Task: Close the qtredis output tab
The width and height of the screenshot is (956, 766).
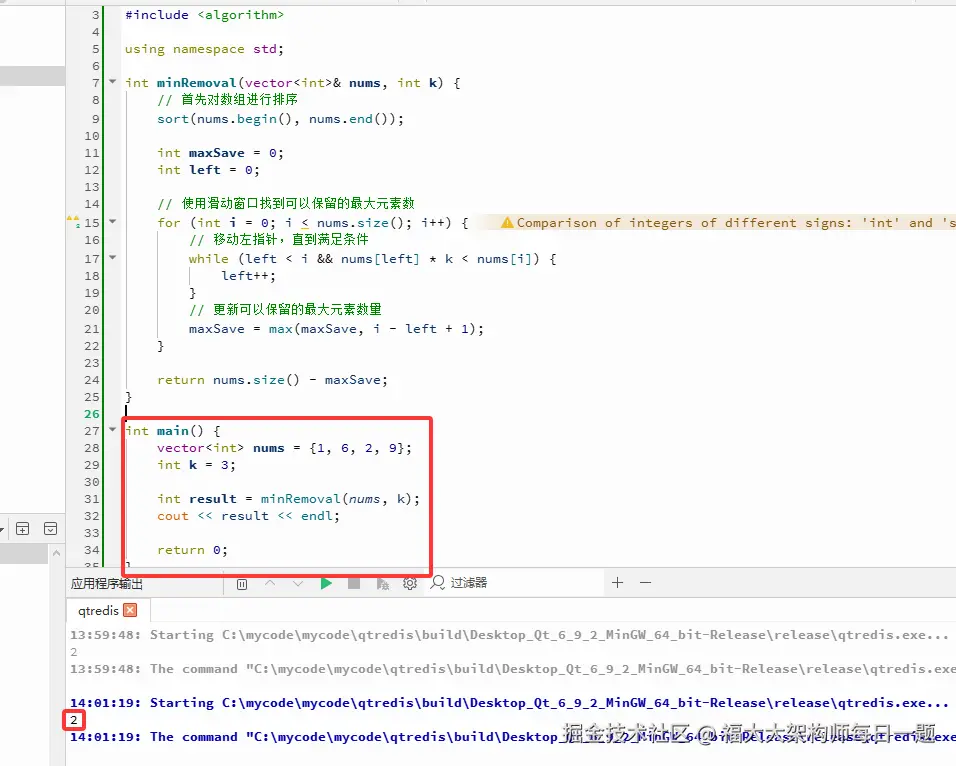Action: click(x=130, y=610)
